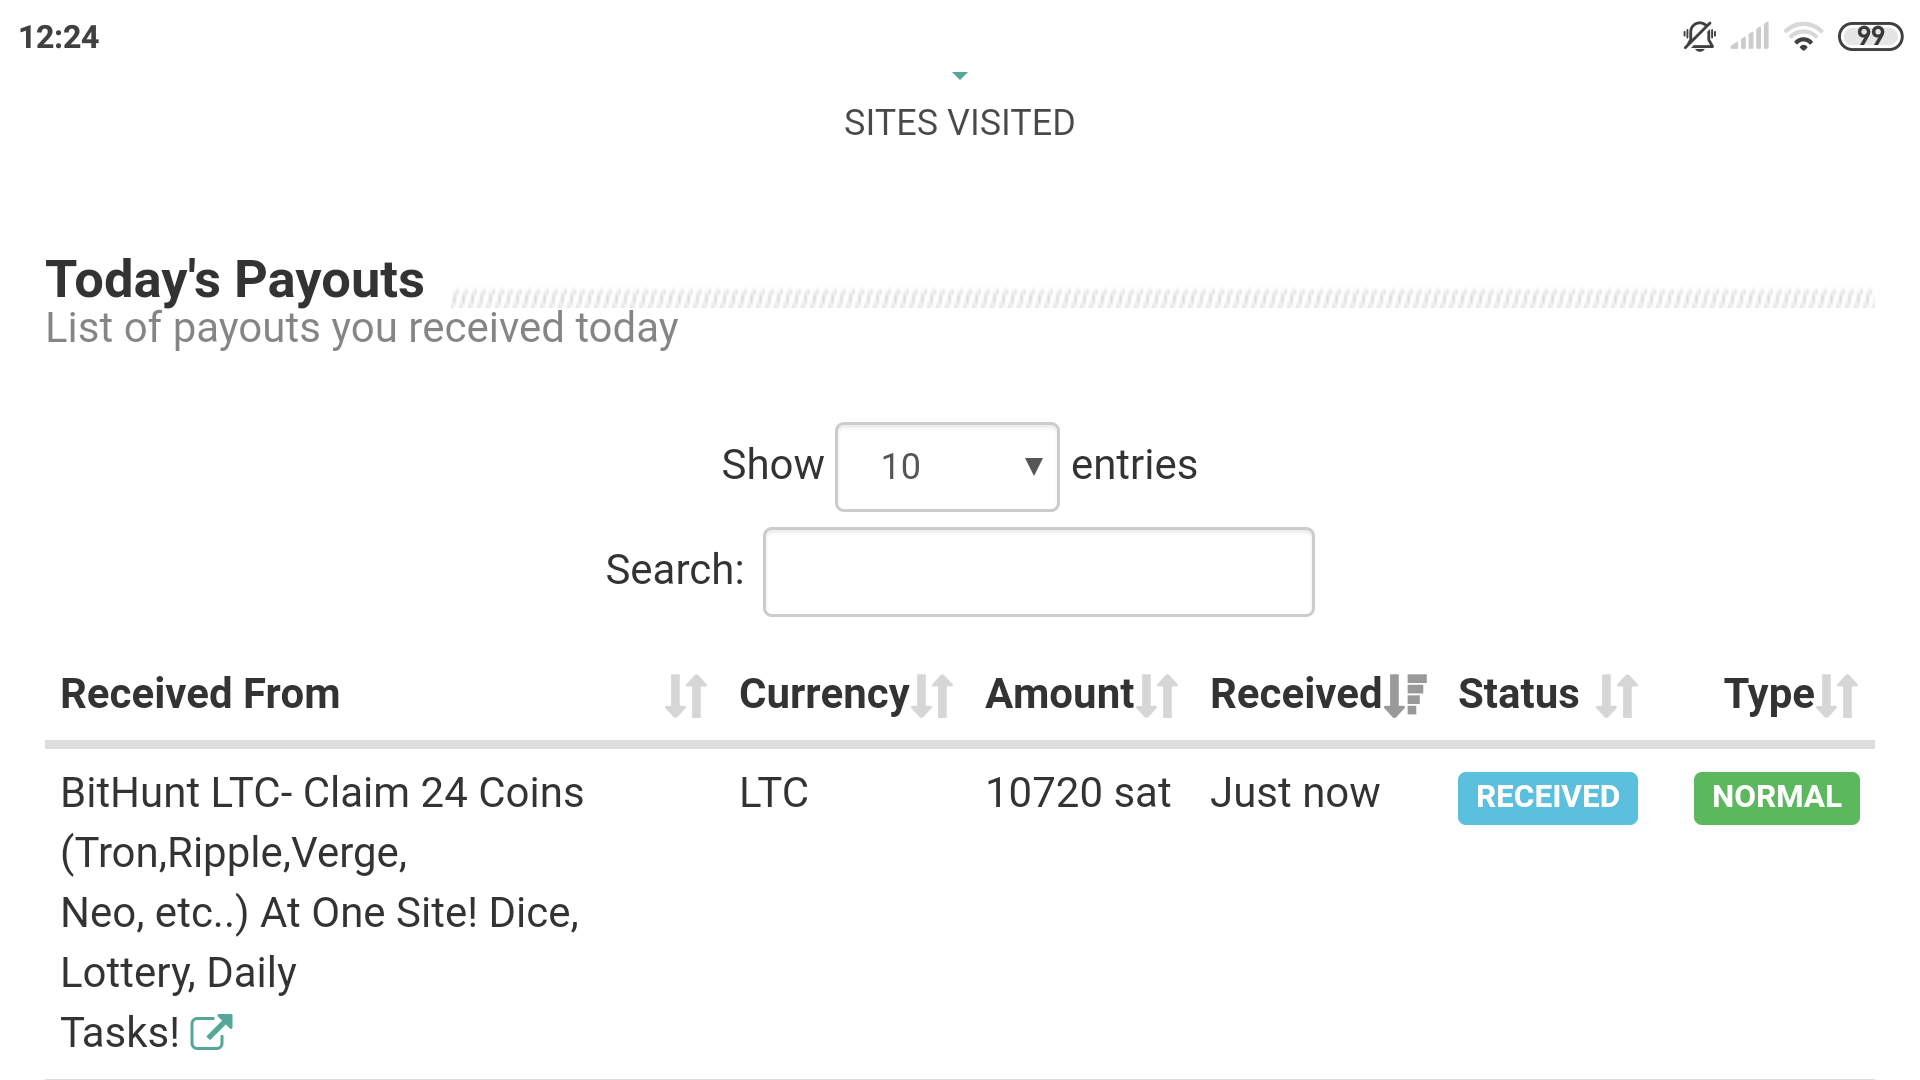Focus the Search input field
Screen dimensions: 1920x1080
click(1038, 572)
